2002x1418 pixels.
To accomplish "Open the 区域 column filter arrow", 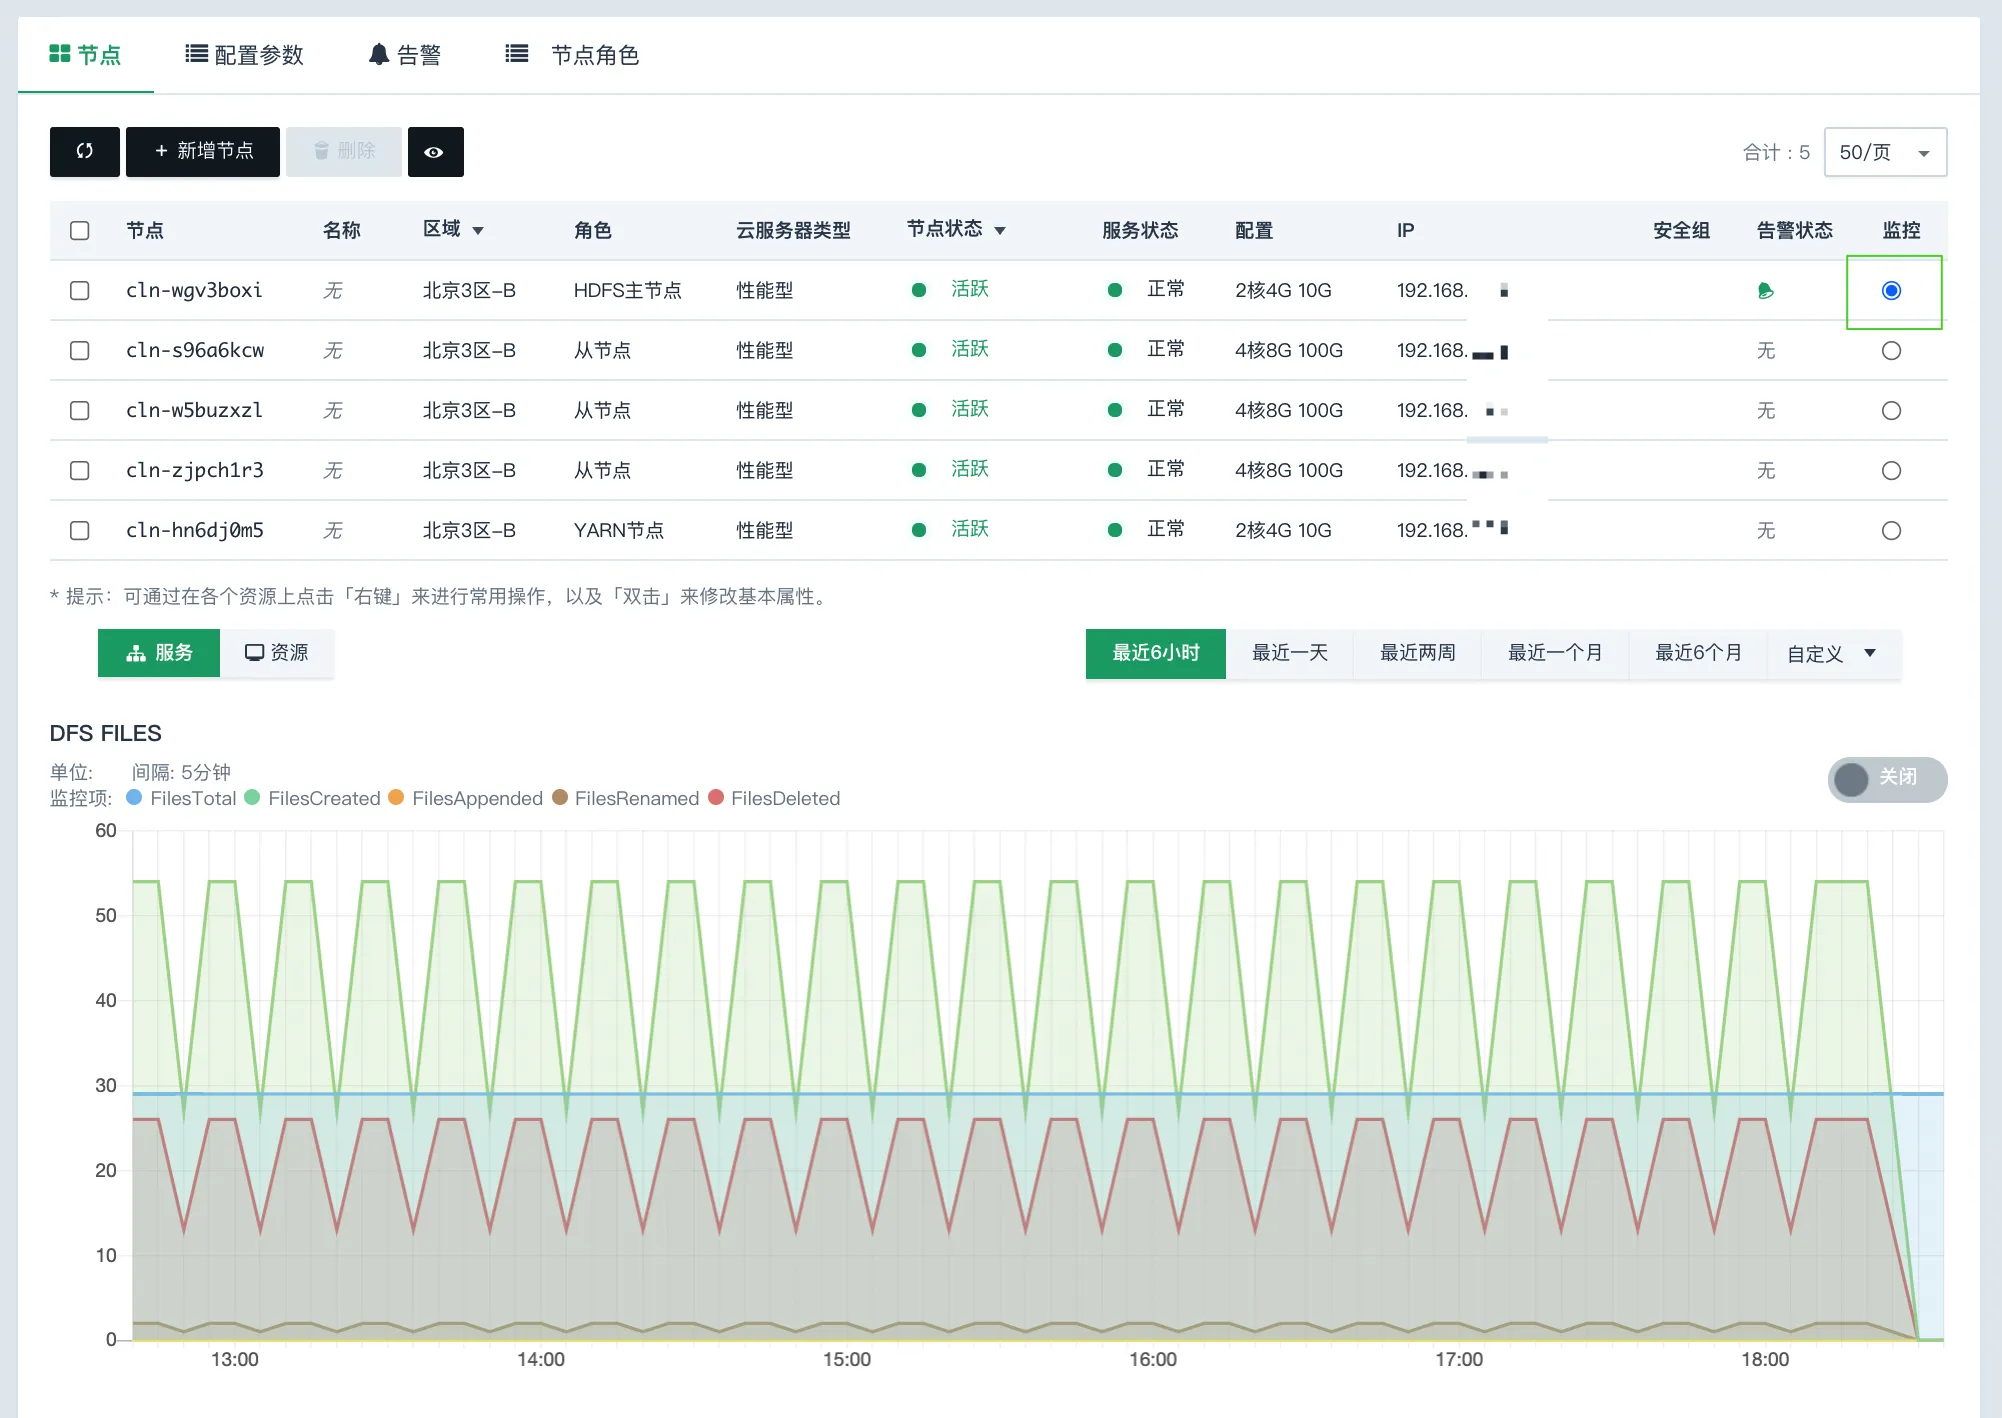I will coord(478,231).
